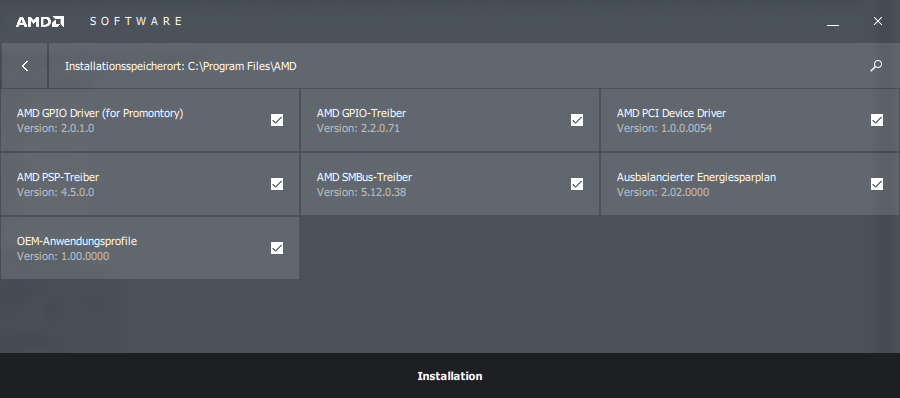Uncheck OEM-Anwendungsprofile component

click(x=277, y=248)
